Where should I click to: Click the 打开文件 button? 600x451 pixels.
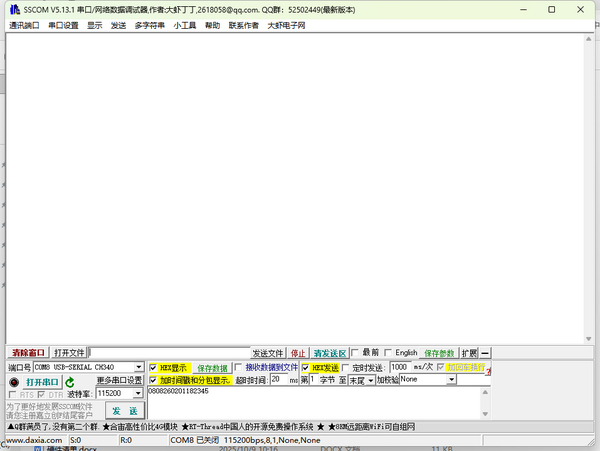coord(69,353)
